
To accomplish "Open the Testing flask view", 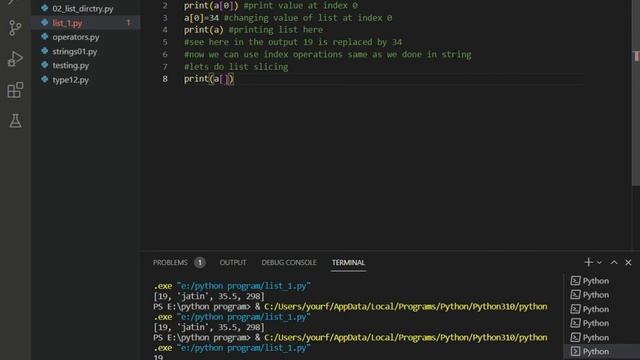I will coord(15,121).
